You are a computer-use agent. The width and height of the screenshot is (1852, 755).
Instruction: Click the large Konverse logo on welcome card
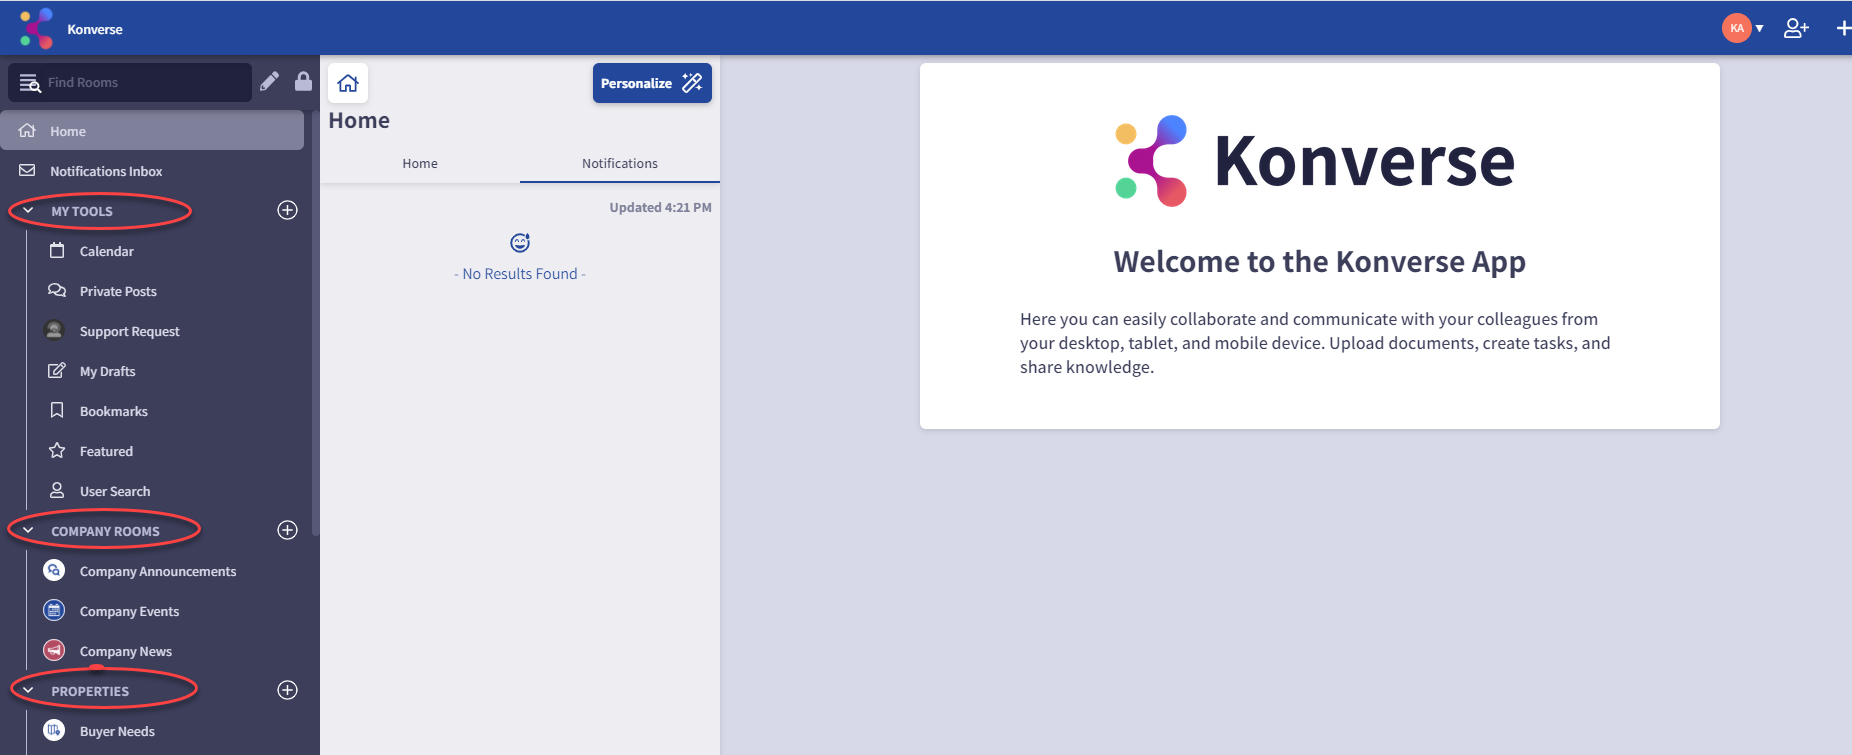pyautogui.click(x=1316, y=161)
